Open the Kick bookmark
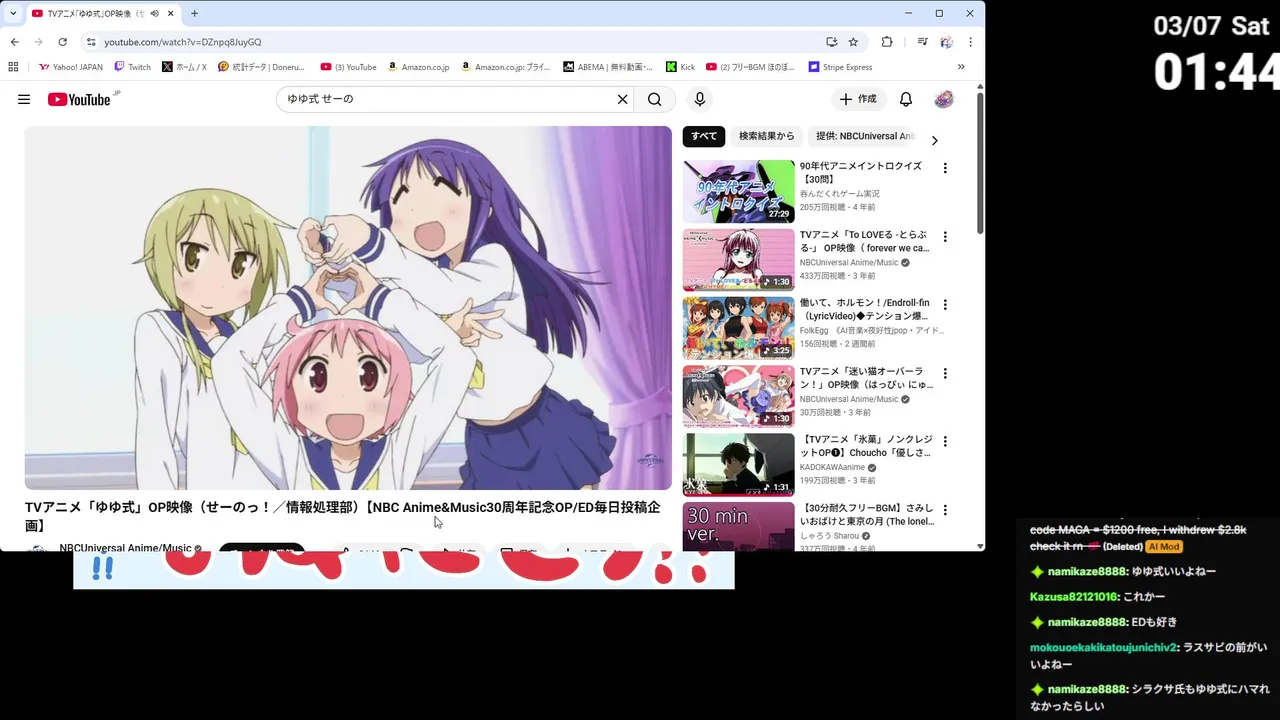Image resolution: width=1280 pixels, height=720 pixels. click(x=680, y=67)
